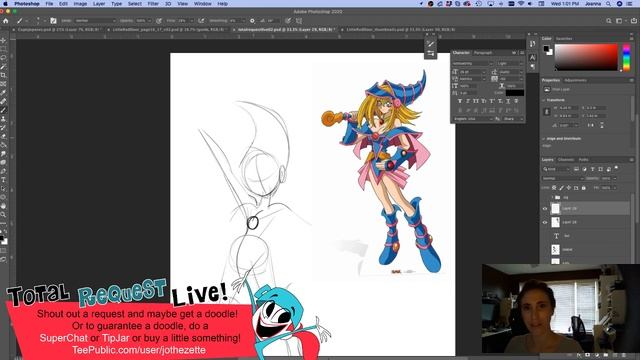Open the Brushes collapsed panel icon
Screen dimensions: 640x360
pos(430,44)
